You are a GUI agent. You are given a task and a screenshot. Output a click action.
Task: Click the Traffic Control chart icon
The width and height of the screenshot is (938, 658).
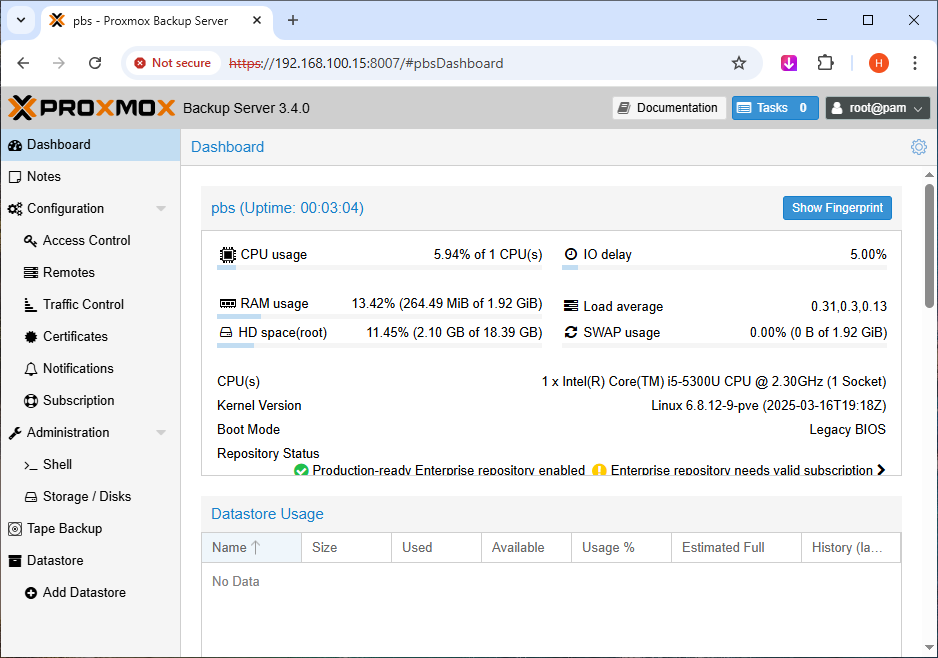pyautogui.click(x=31, y=304)
